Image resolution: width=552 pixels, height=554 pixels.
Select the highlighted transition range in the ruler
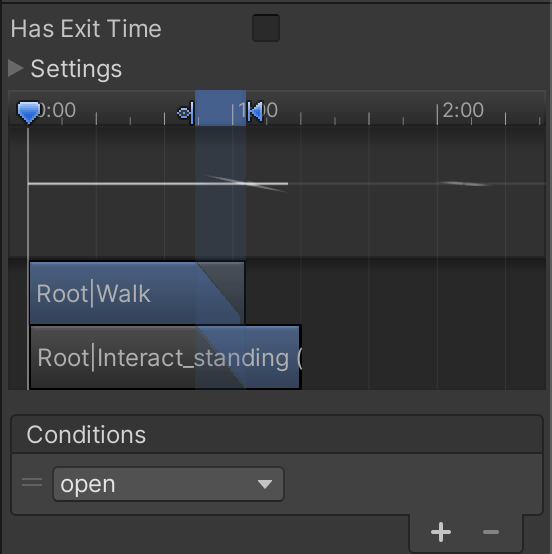(220, 108)
